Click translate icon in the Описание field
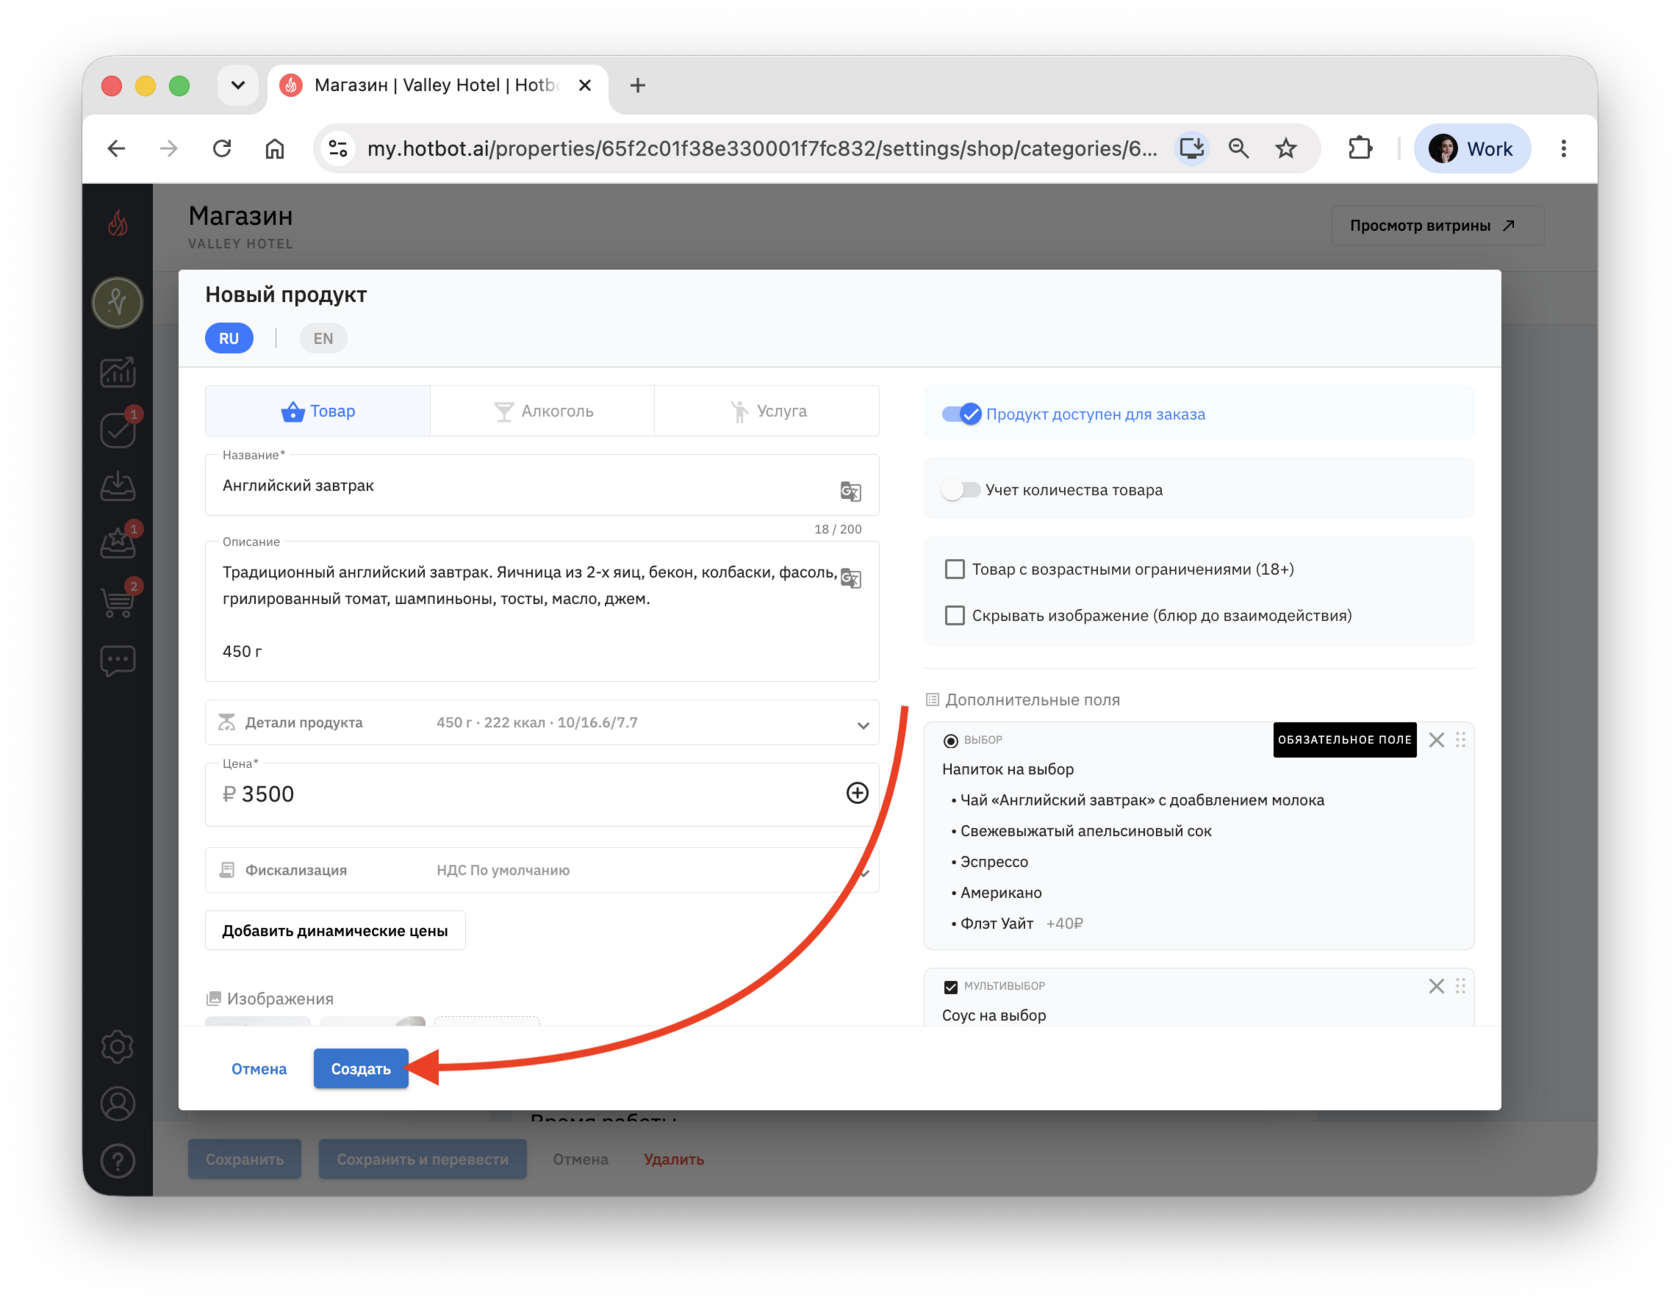Image resolution: width=1680 pixels, height=1305 pixels. 851,578
